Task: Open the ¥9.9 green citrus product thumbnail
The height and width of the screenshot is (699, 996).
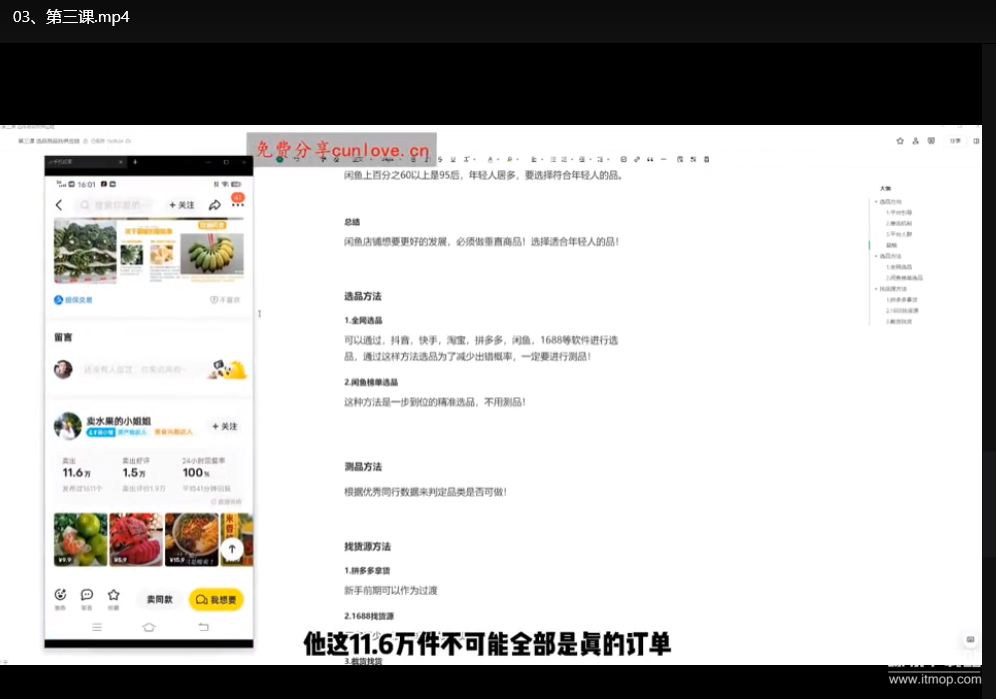Action: click(x=81, y=540)
